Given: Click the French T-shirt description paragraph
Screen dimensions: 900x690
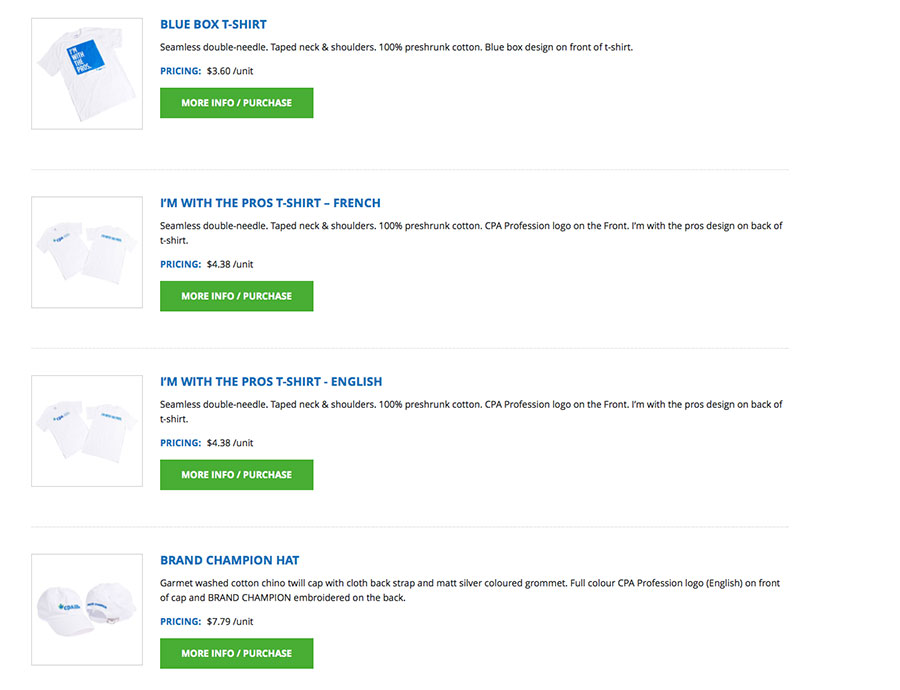Looking at the screenshot, I should pos(470,233).
